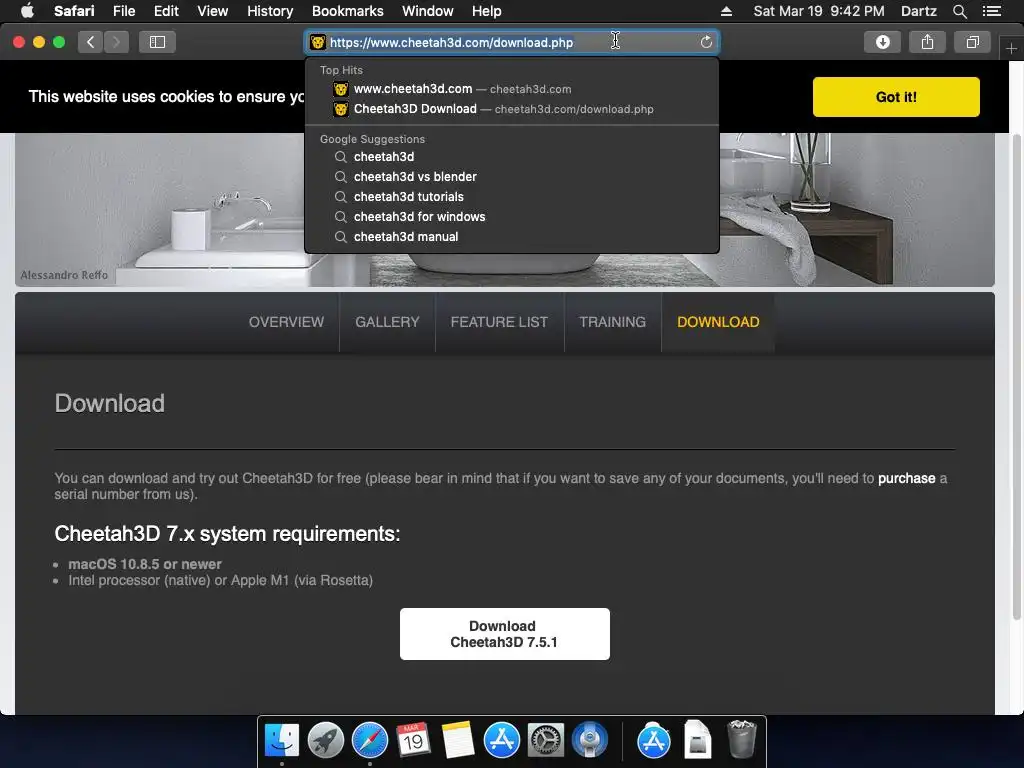
Task: Open the Bookmarks menu
Action: (x=347, y=11)
